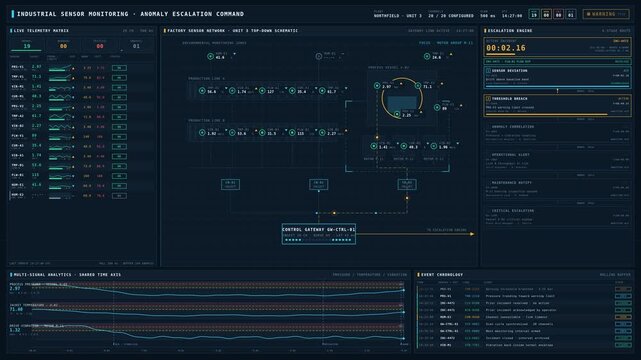
Task: Select the 19 normal count tab in telemetry matrix
Action: [x=27, y=45]
